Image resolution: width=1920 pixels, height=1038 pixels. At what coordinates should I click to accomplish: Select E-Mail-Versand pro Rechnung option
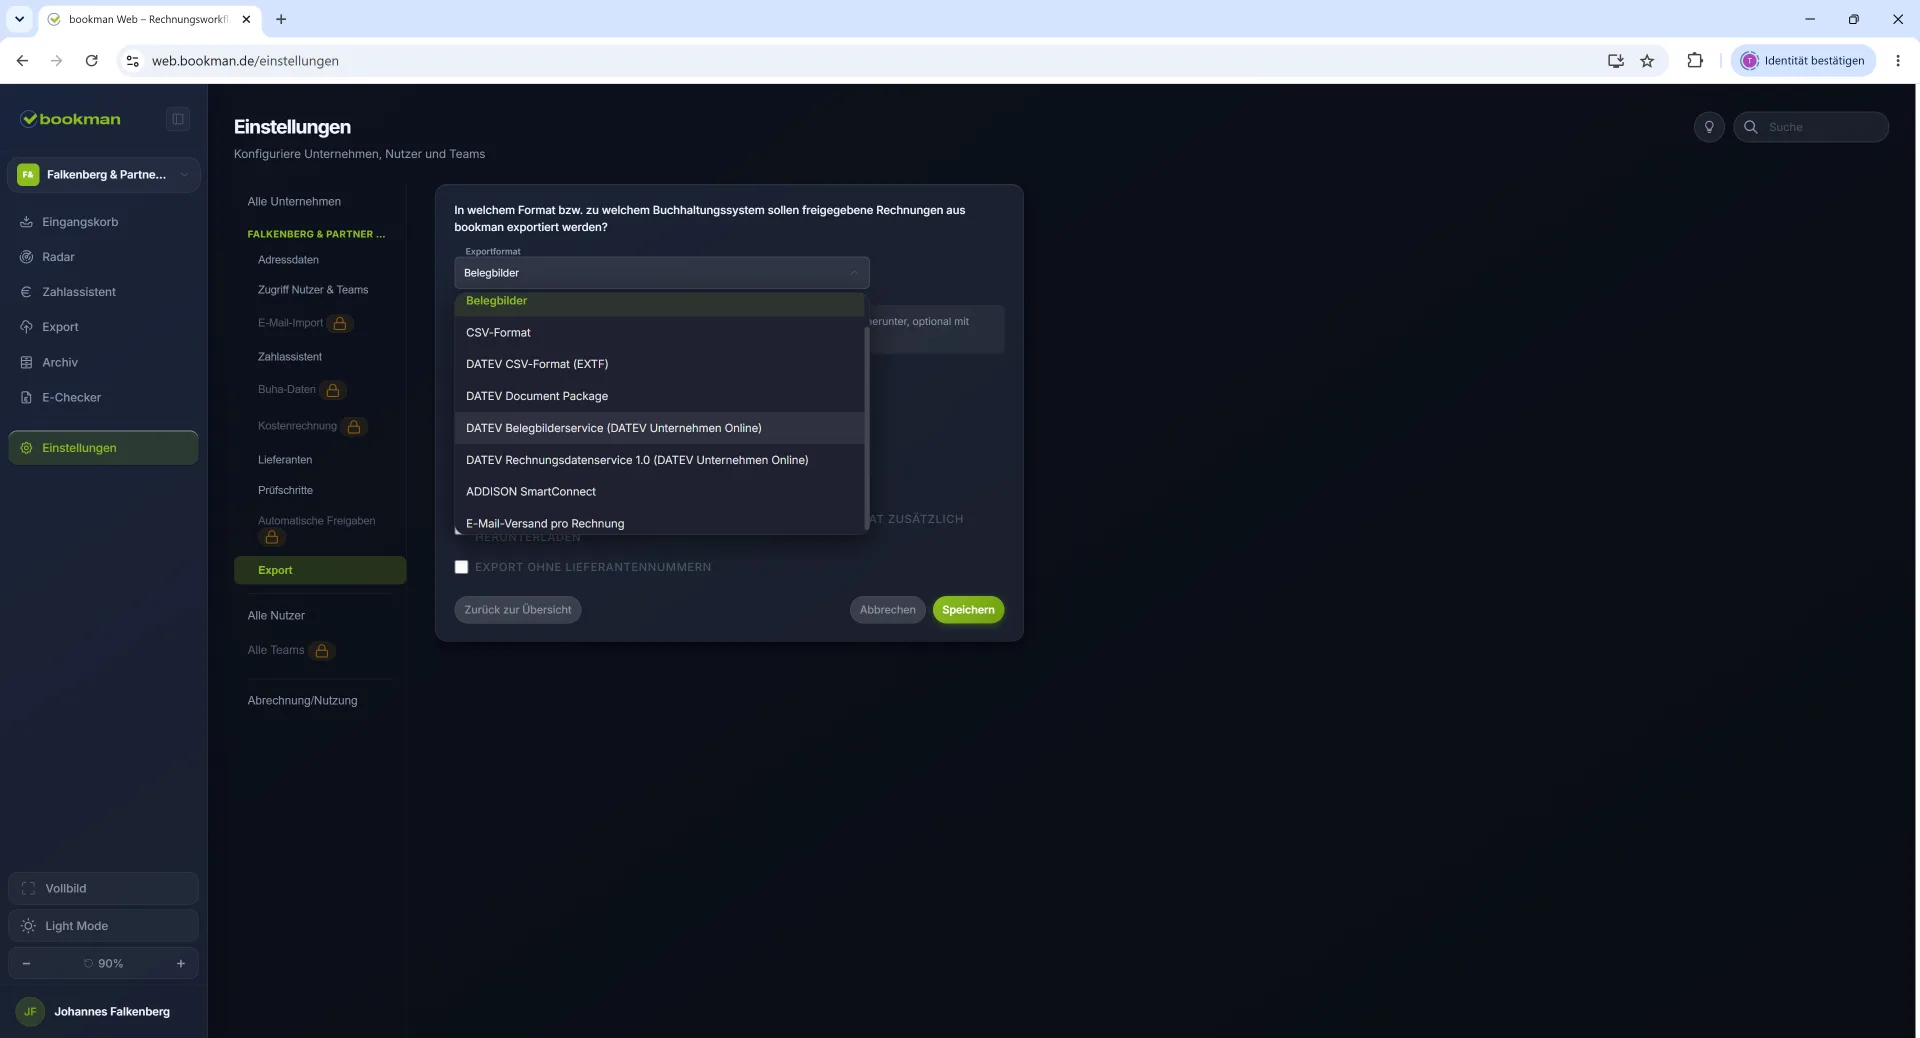[659, 522]
